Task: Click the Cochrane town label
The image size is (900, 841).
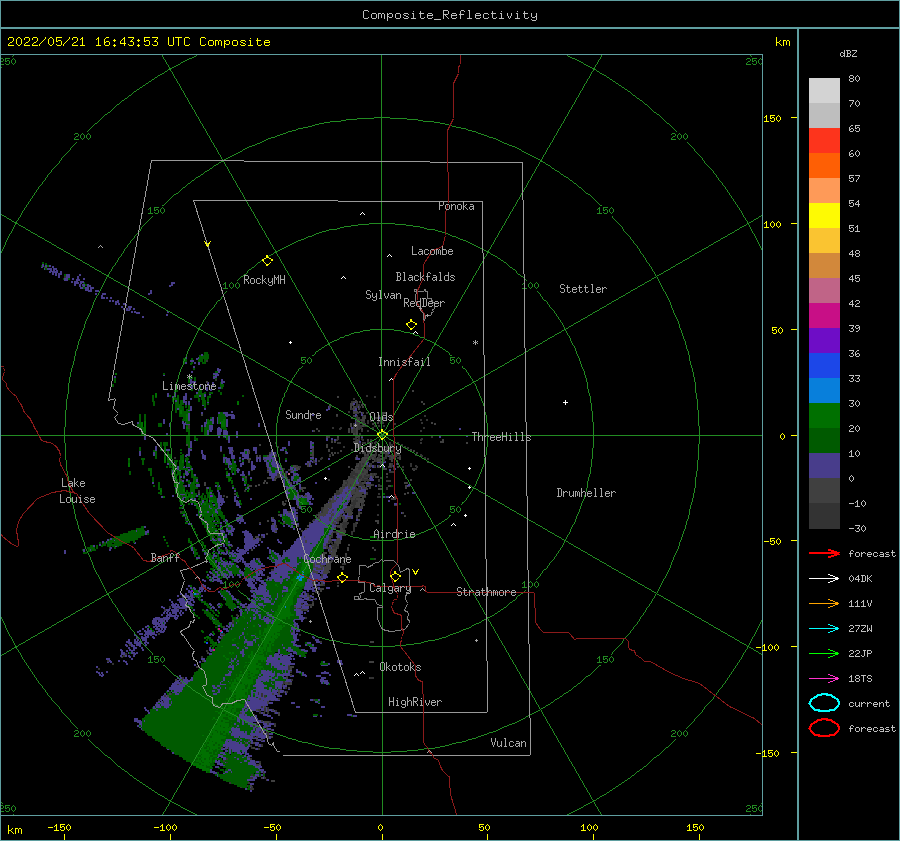Action: tap(327, 559)
